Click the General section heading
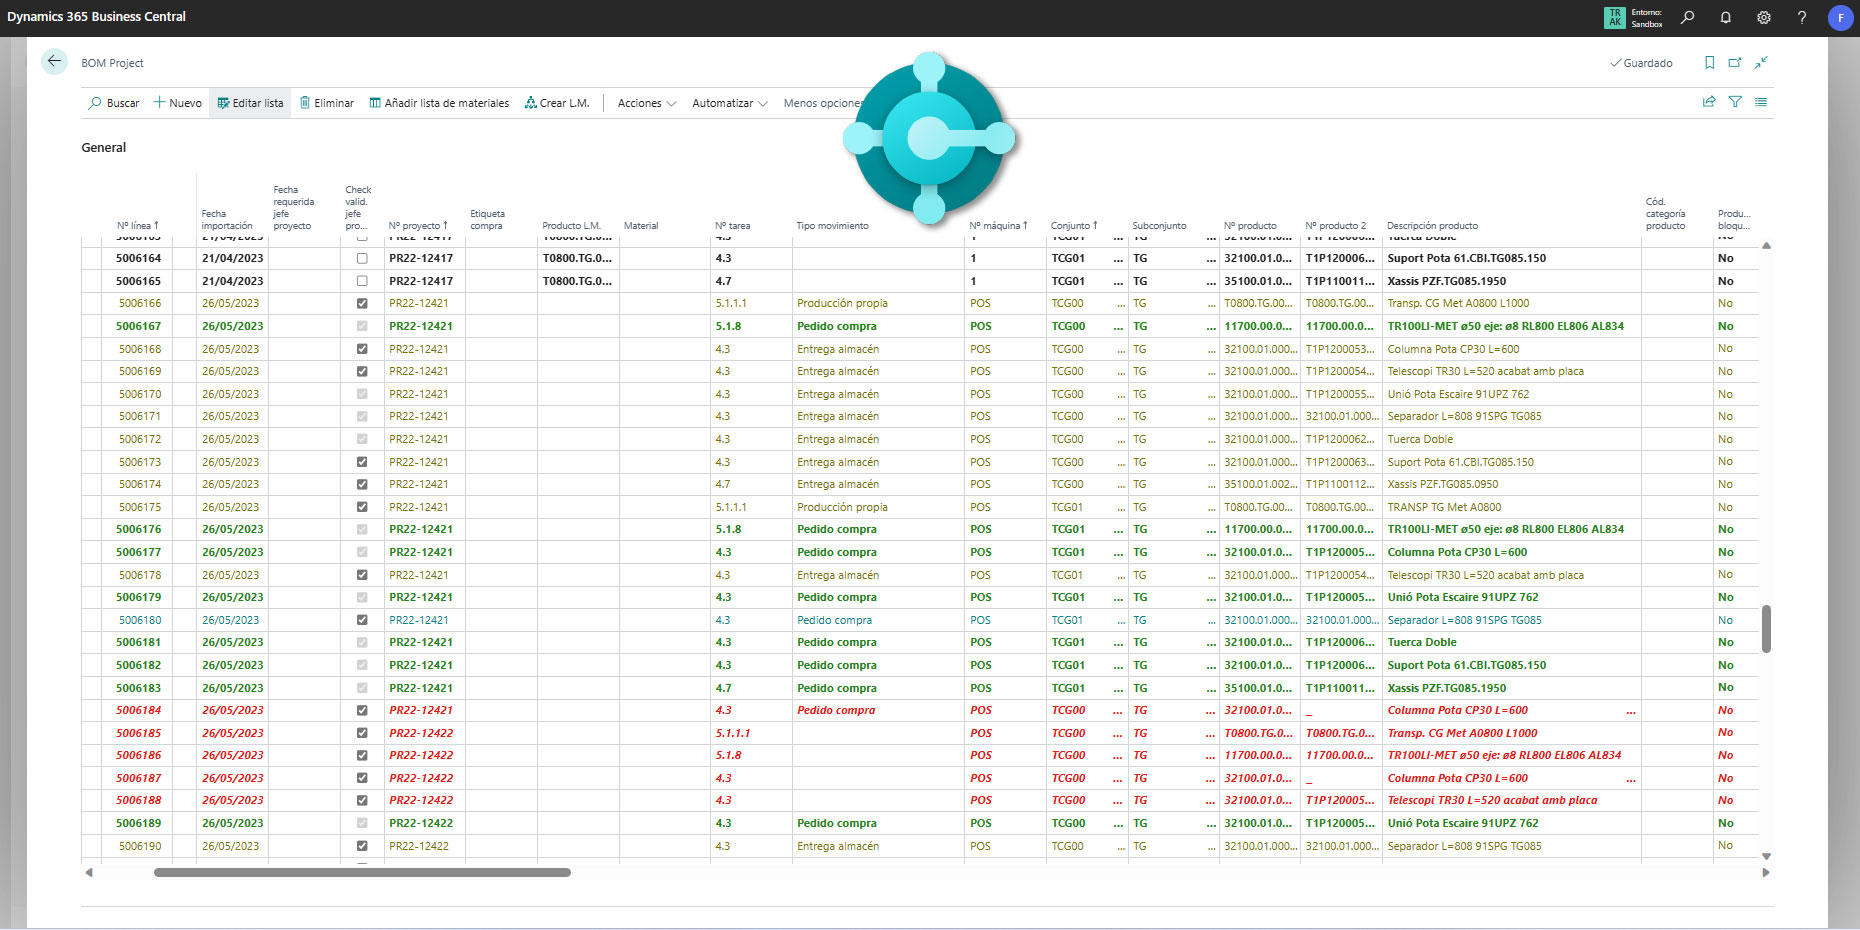 click(104, 147)
